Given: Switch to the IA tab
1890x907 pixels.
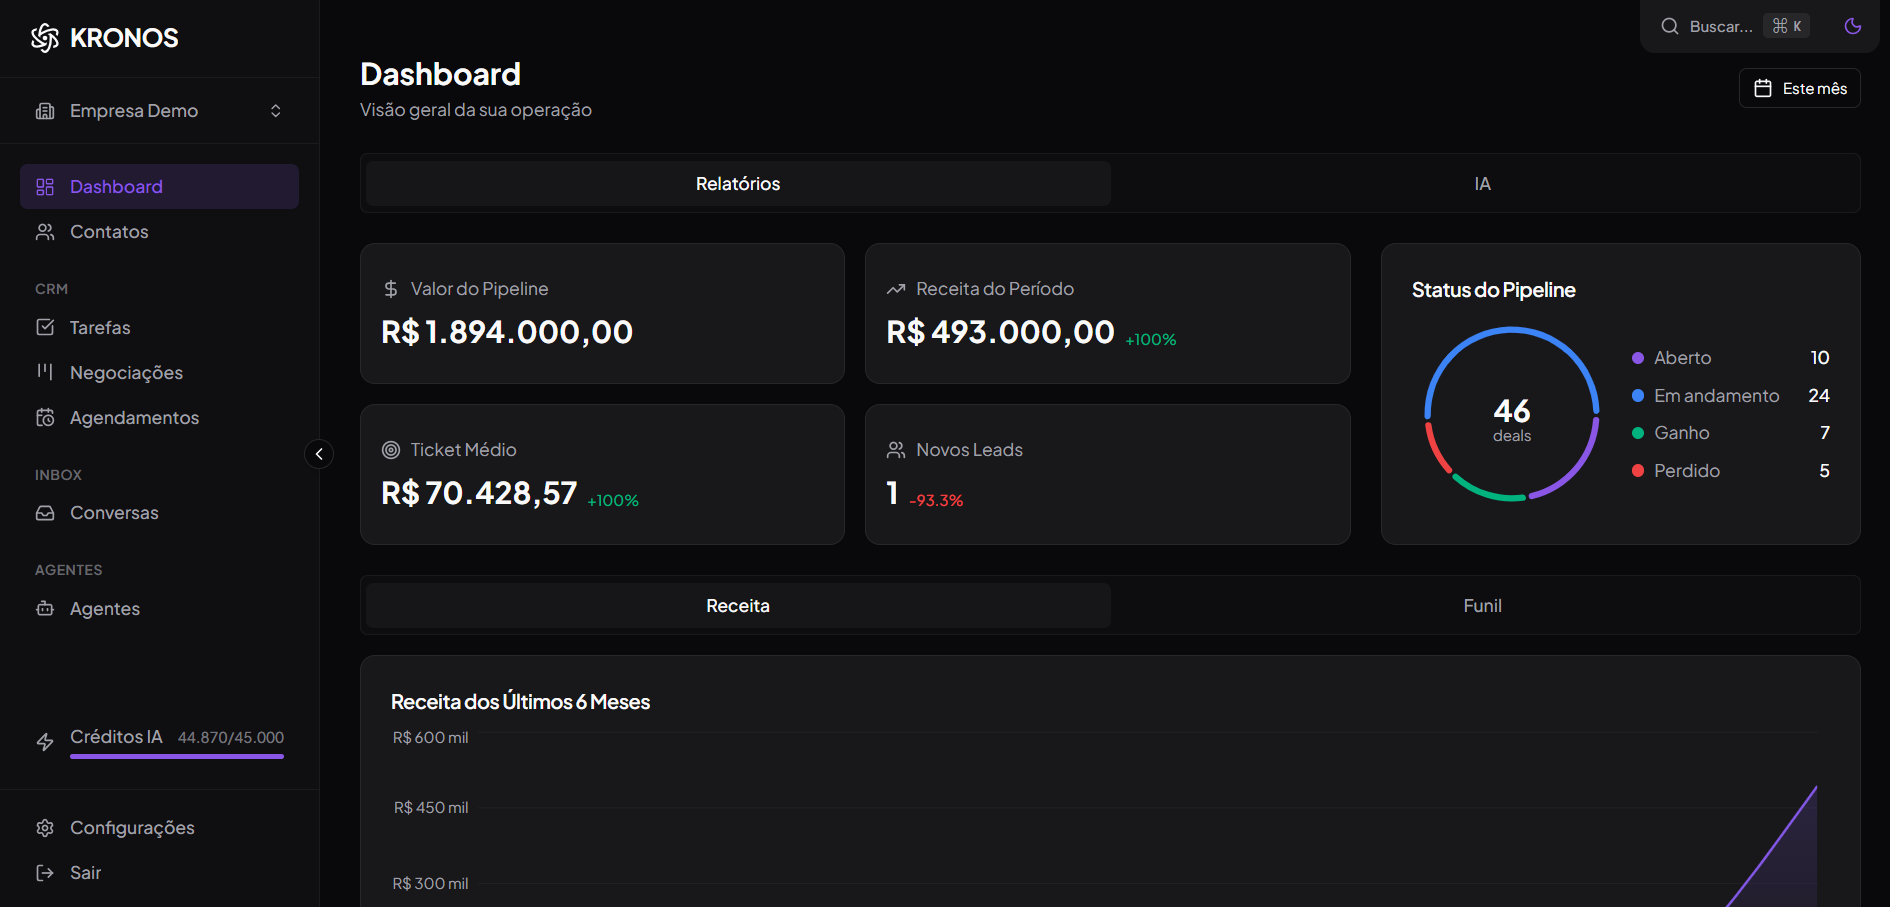Looking at the screenshot, I should 1482,183.
